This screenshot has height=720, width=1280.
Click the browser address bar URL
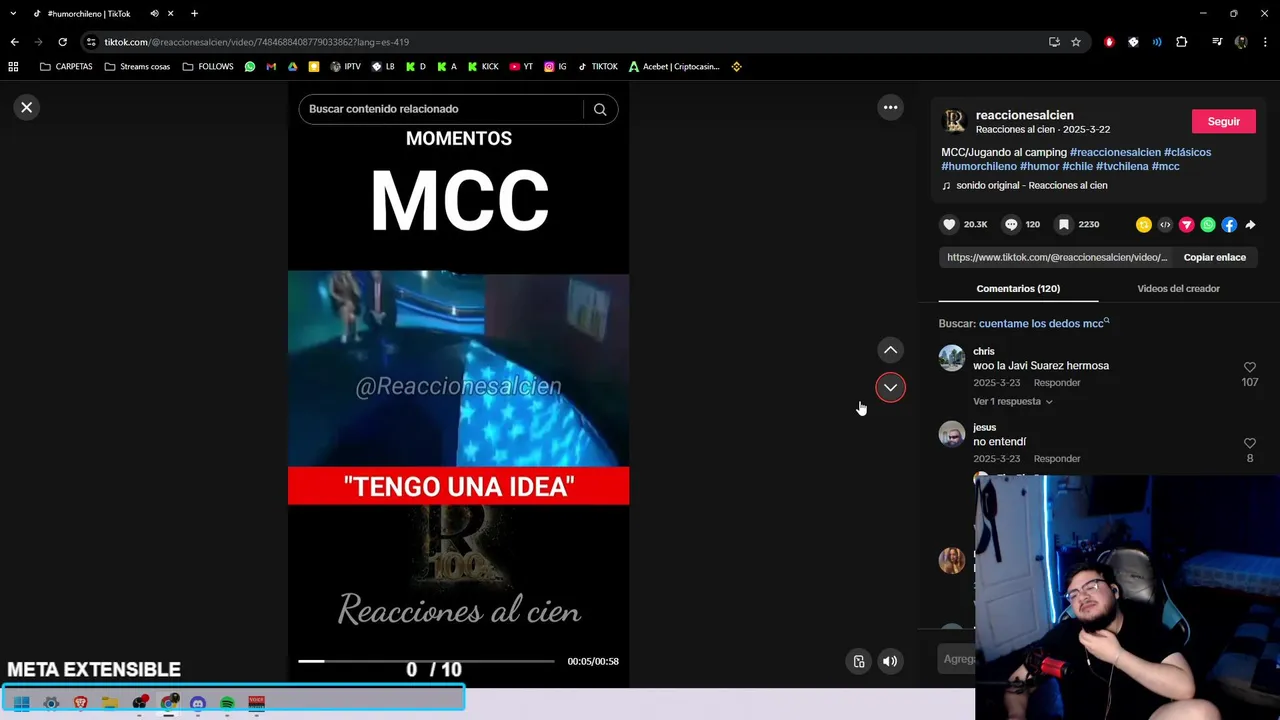pos(256,42)
